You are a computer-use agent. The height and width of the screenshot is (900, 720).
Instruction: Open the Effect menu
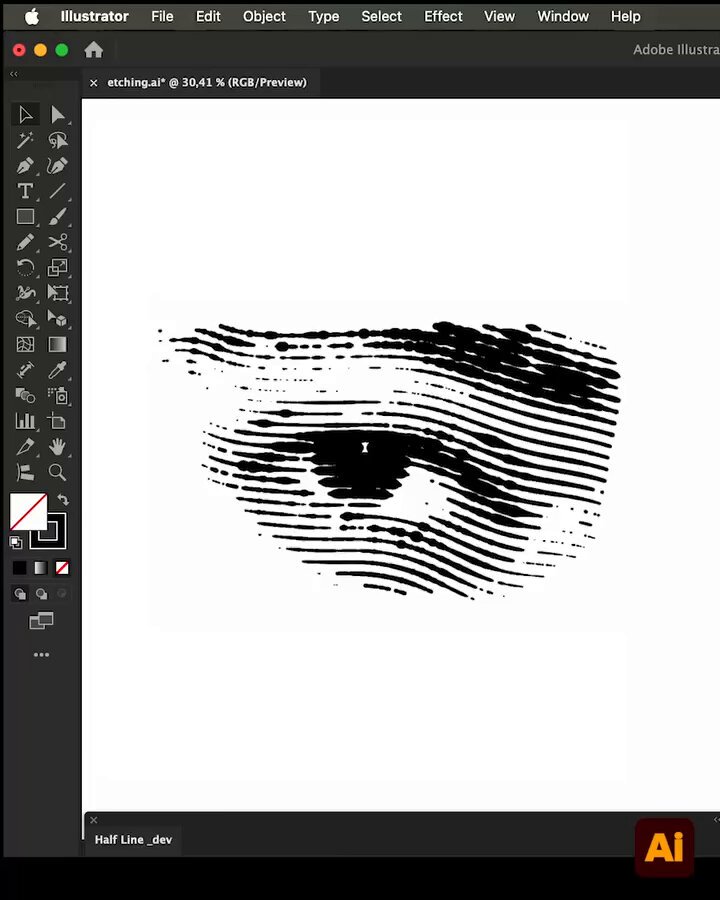(x=443, y=16)
